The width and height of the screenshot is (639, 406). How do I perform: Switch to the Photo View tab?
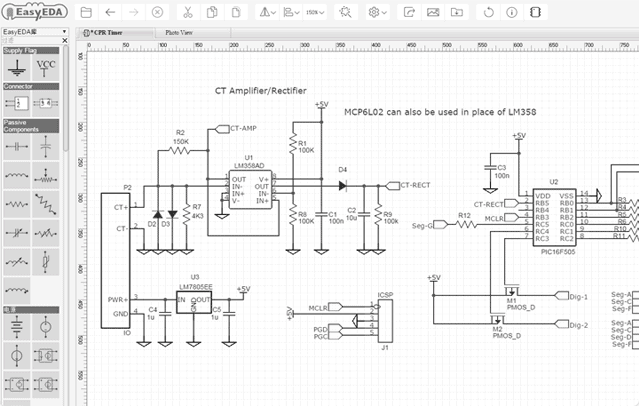(180, 32)
